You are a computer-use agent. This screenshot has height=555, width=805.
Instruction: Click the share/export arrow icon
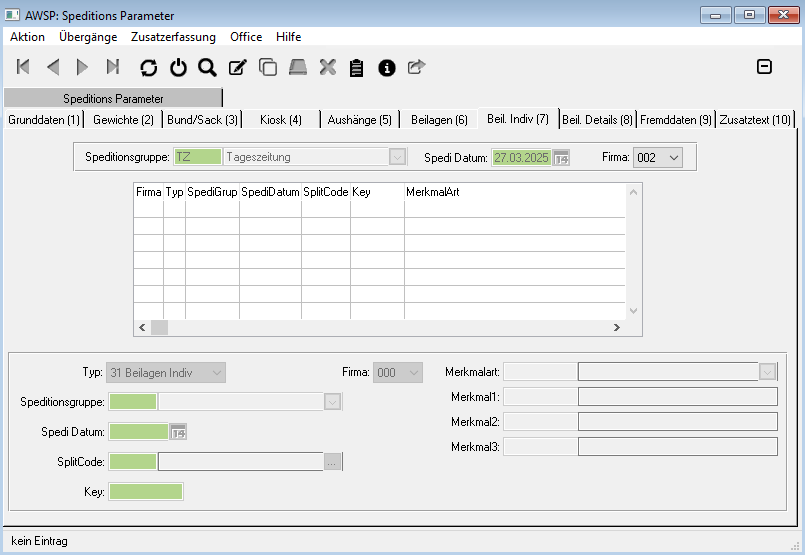(416, 67)
